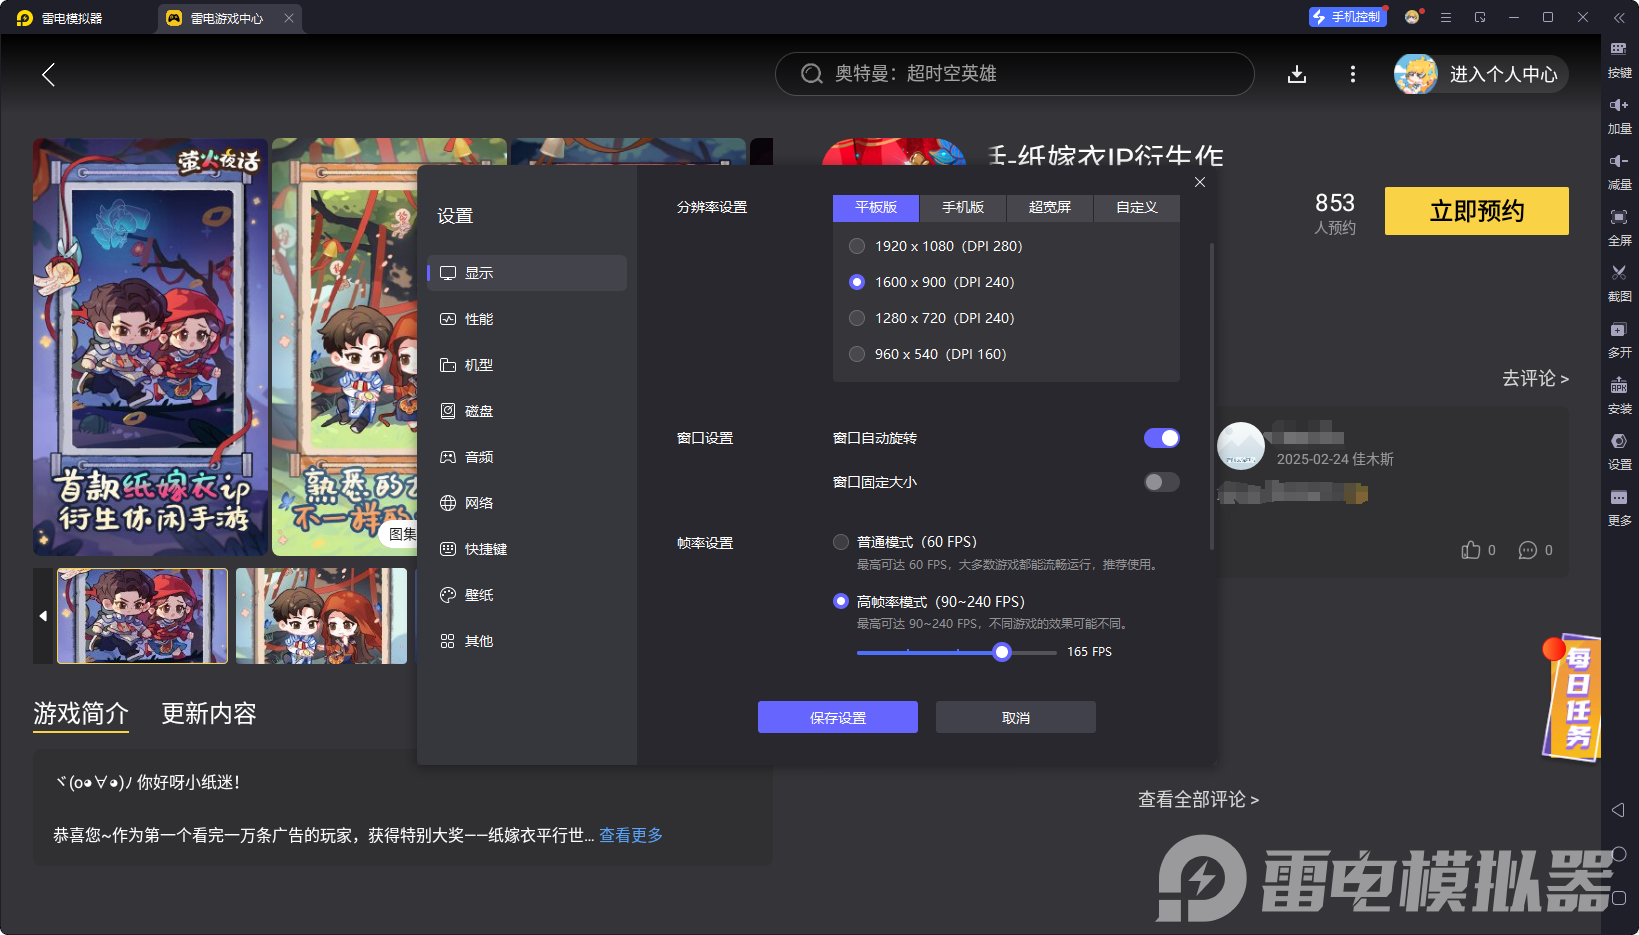This screenshot has height=935, width=1639.
Task: Like the review with thumbs-up icon
Action: pyautogui.click(x=1471, y=550)
